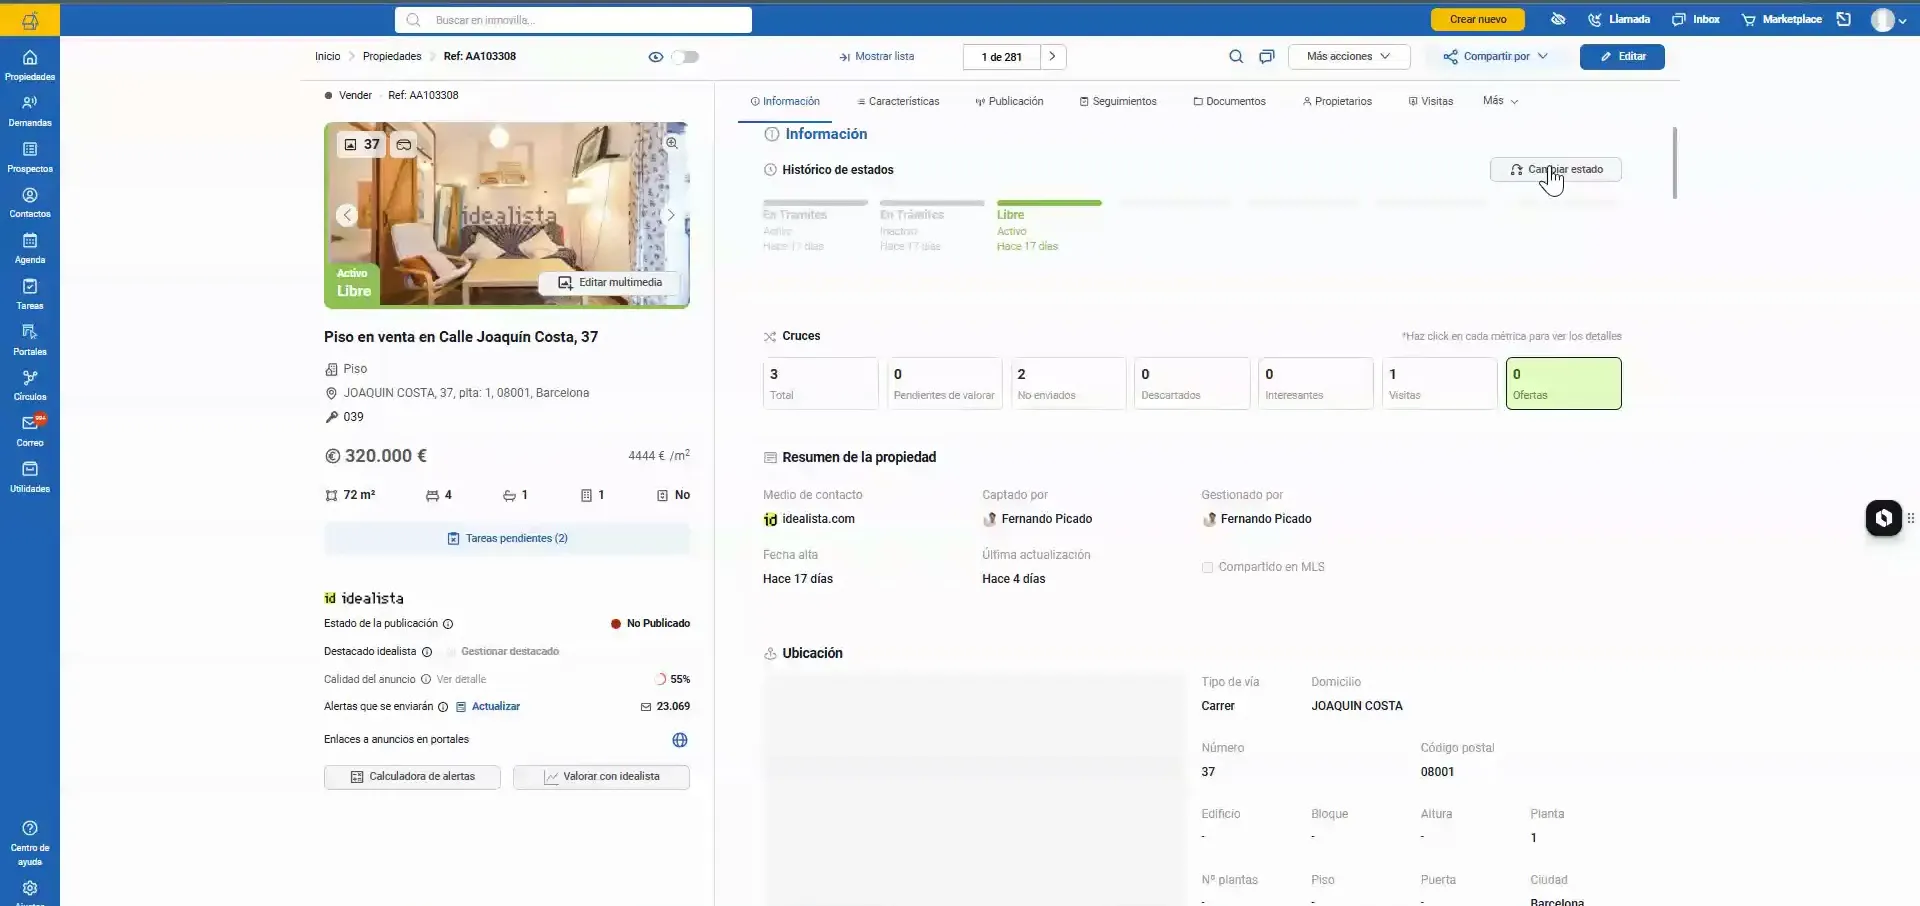Screen dimensions: 1920x906
Task: Zoom the property photo with magnifier icon
Action: coord(672,143)
